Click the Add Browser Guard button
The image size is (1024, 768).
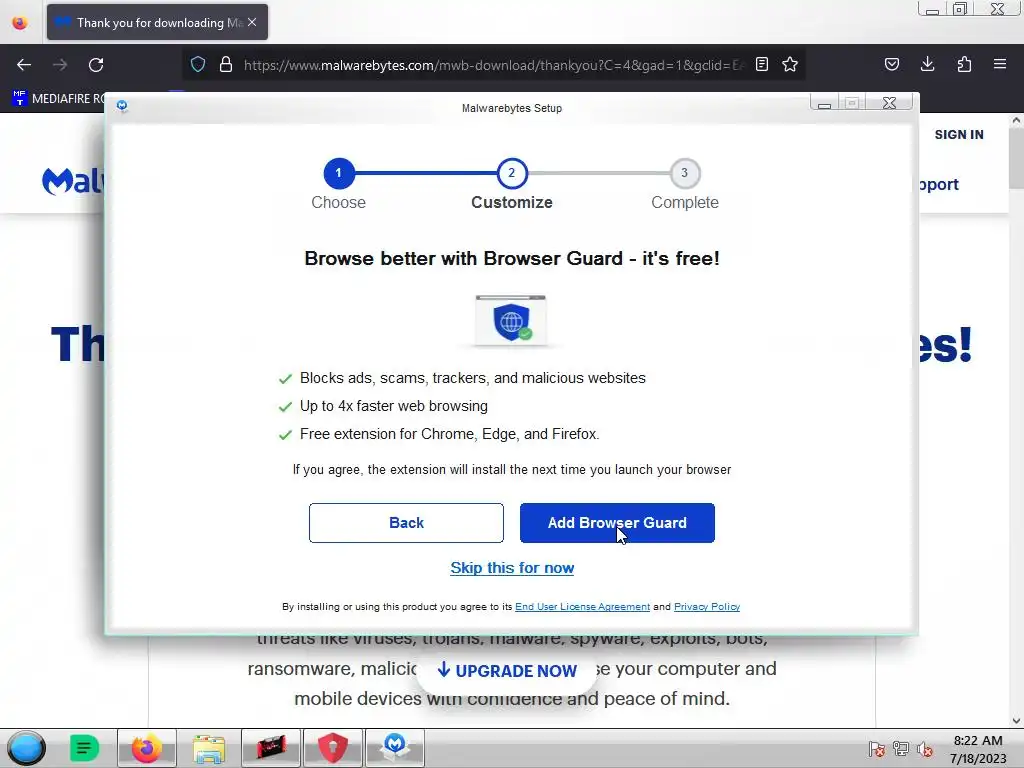tap(617, 522)
